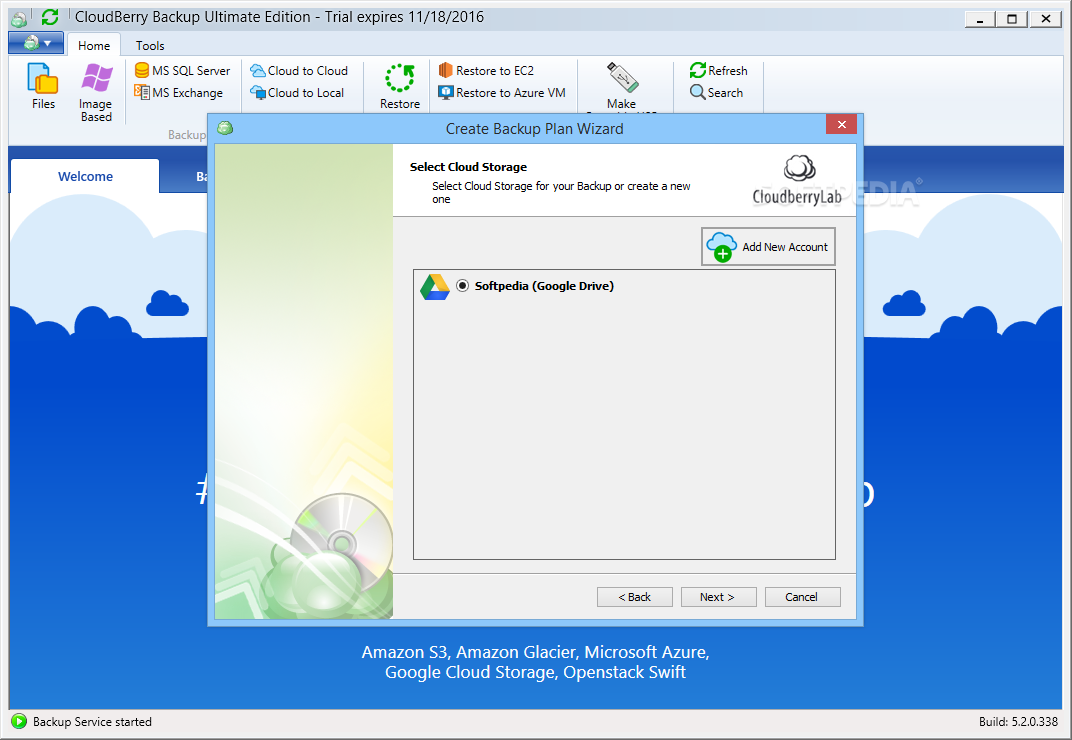
Task: Proceed with Next in wizard
Action: click(x=718, y=597)
